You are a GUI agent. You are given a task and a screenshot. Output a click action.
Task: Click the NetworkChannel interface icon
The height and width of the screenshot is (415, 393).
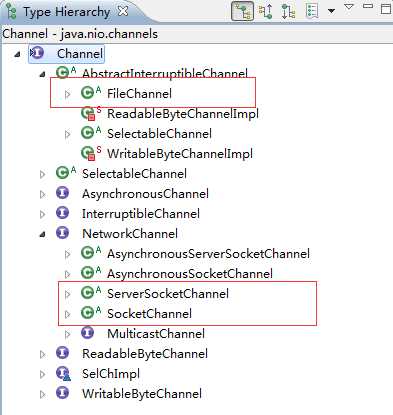[x=62, y=233]
